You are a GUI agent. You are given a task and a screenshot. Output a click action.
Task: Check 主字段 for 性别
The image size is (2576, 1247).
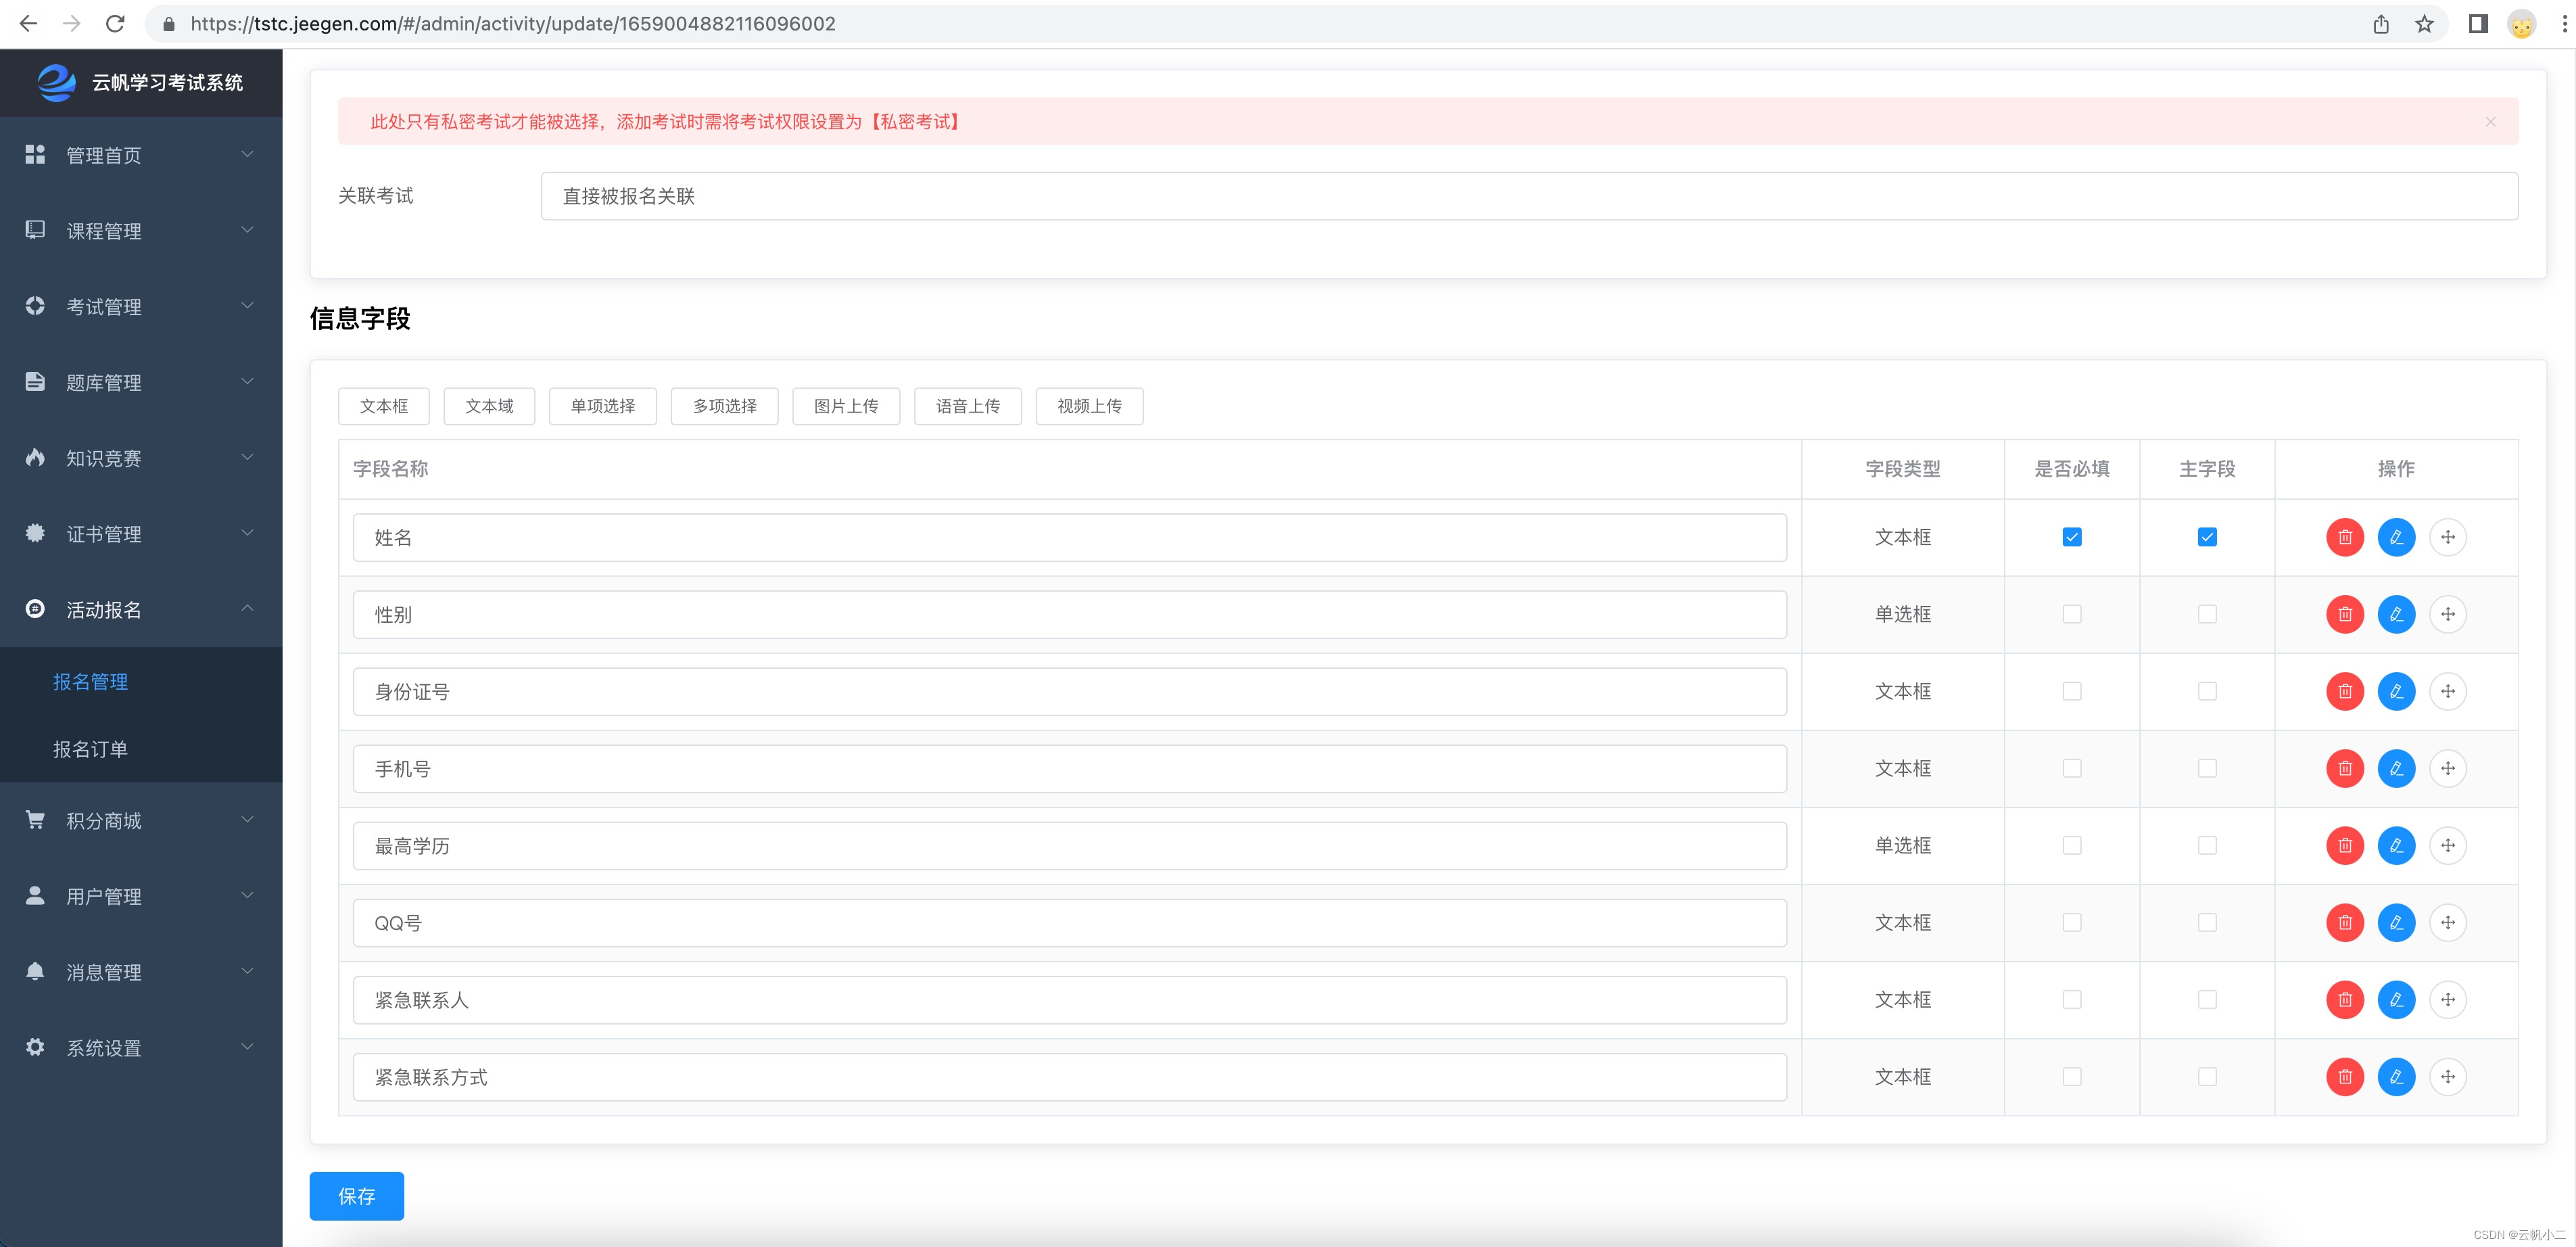pos(2207,614)
